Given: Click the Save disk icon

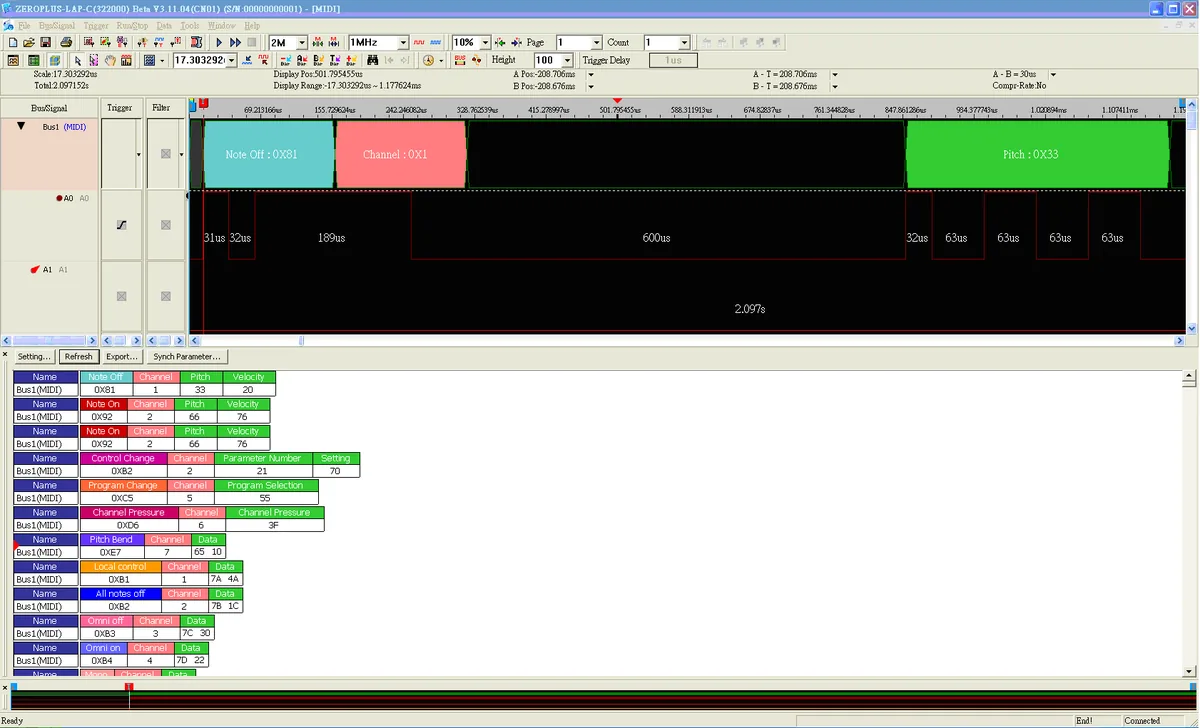Looking at the screenshot, I should [45, 43].
